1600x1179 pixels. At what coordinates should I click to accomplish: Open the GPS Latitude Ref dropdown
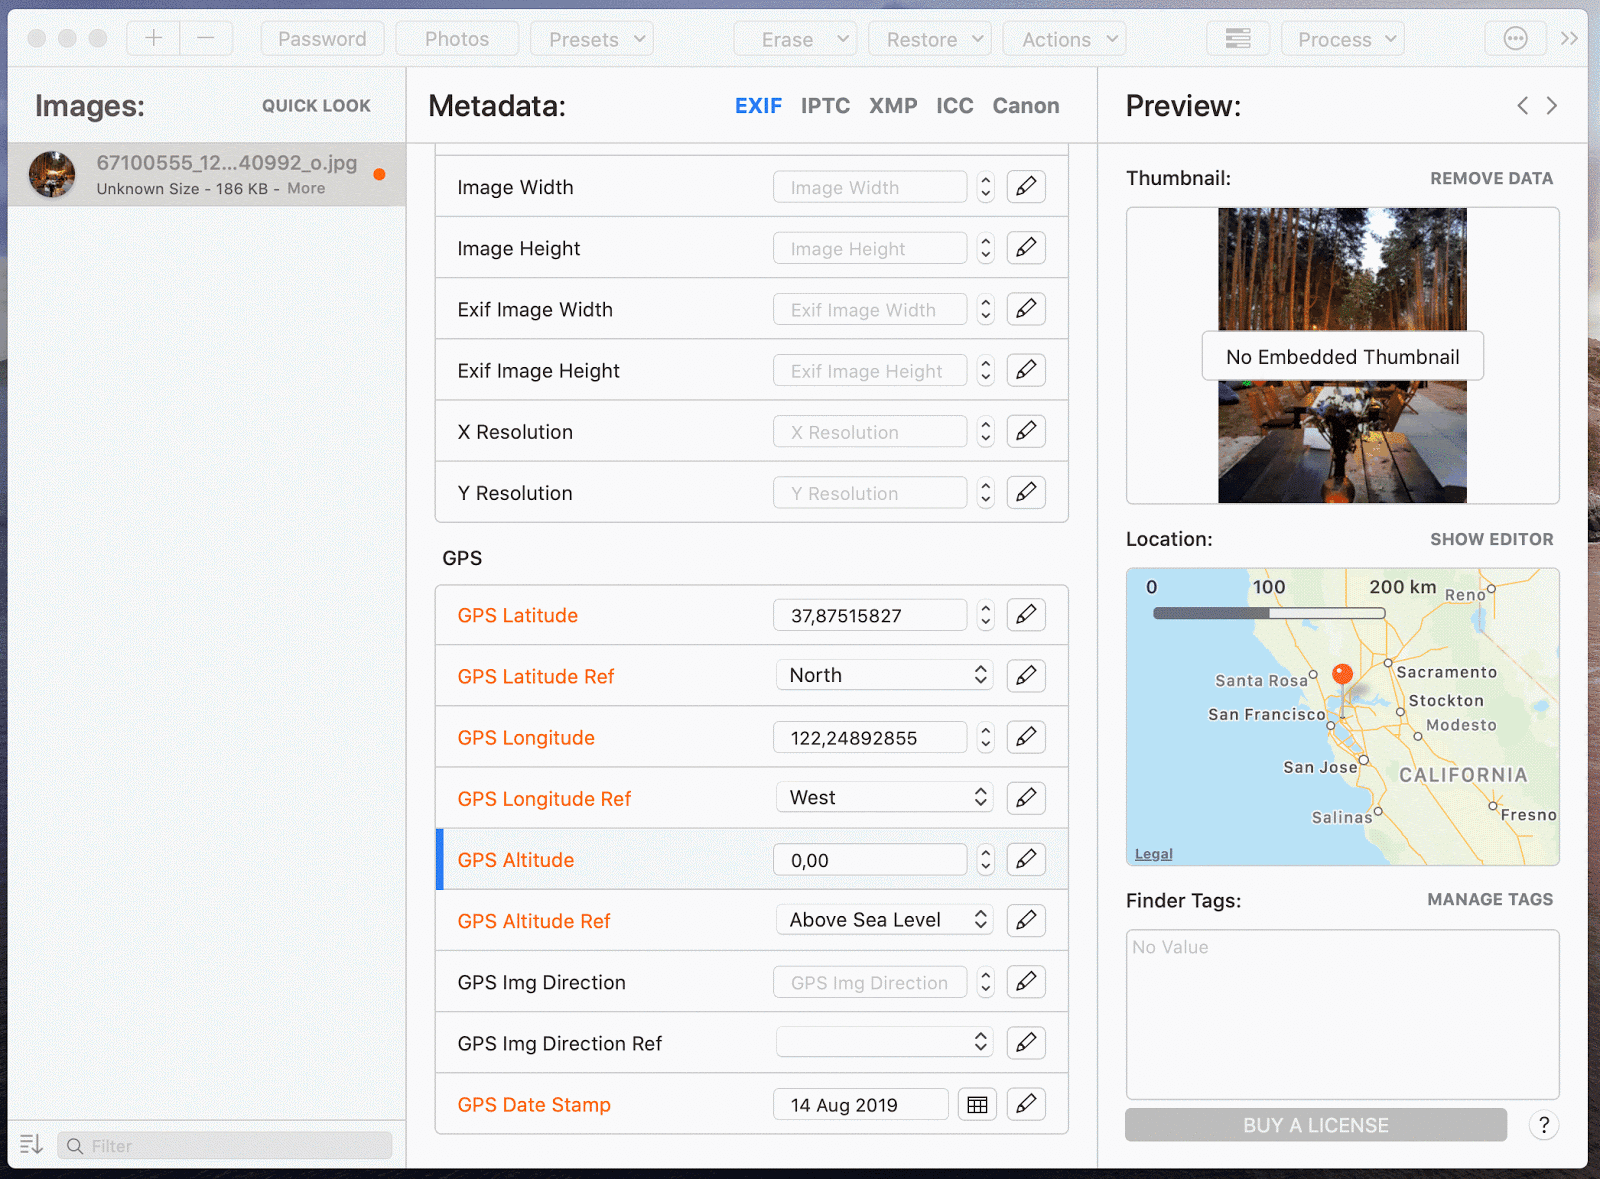[885, 676]
